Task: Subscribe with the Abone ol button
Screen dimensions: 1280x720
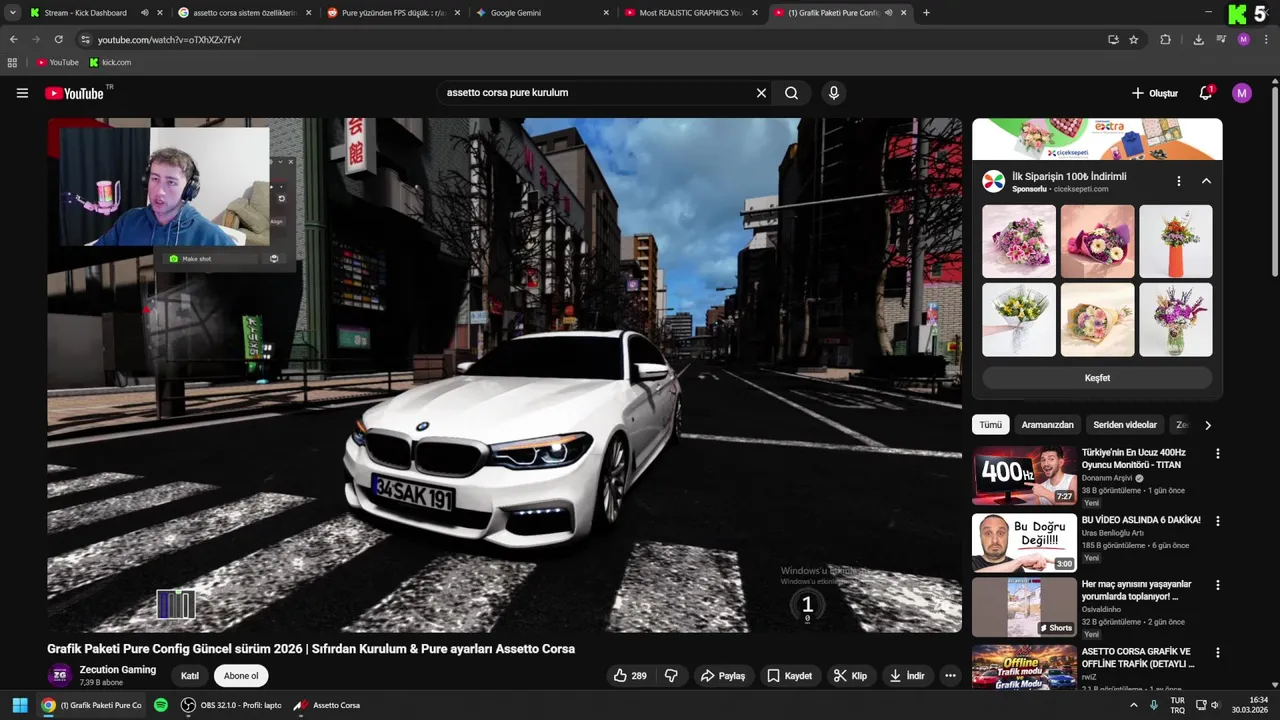Action: pyautogui.click(x=241, y=676)
